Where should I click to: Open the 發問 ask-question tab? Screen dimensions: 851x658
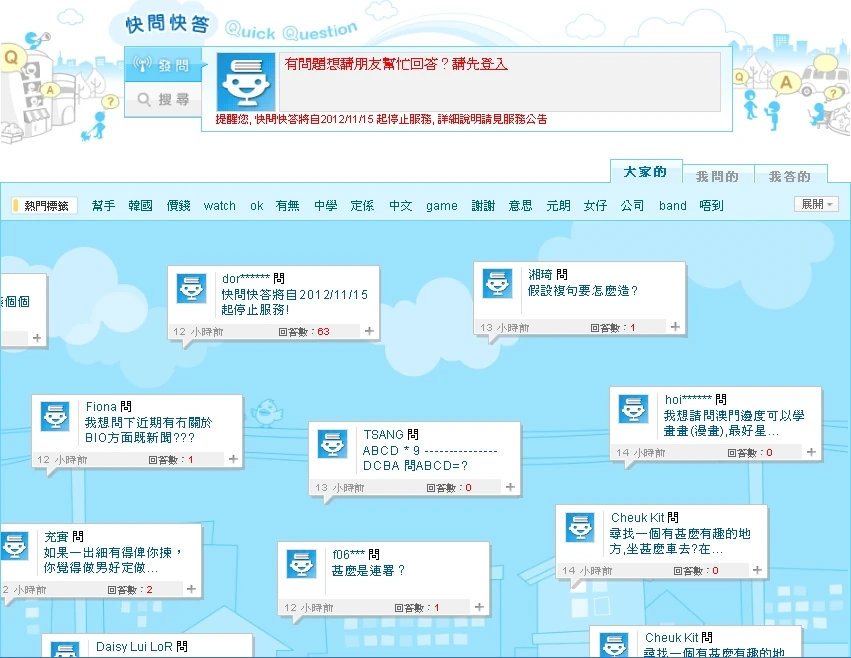coord(163,65)
